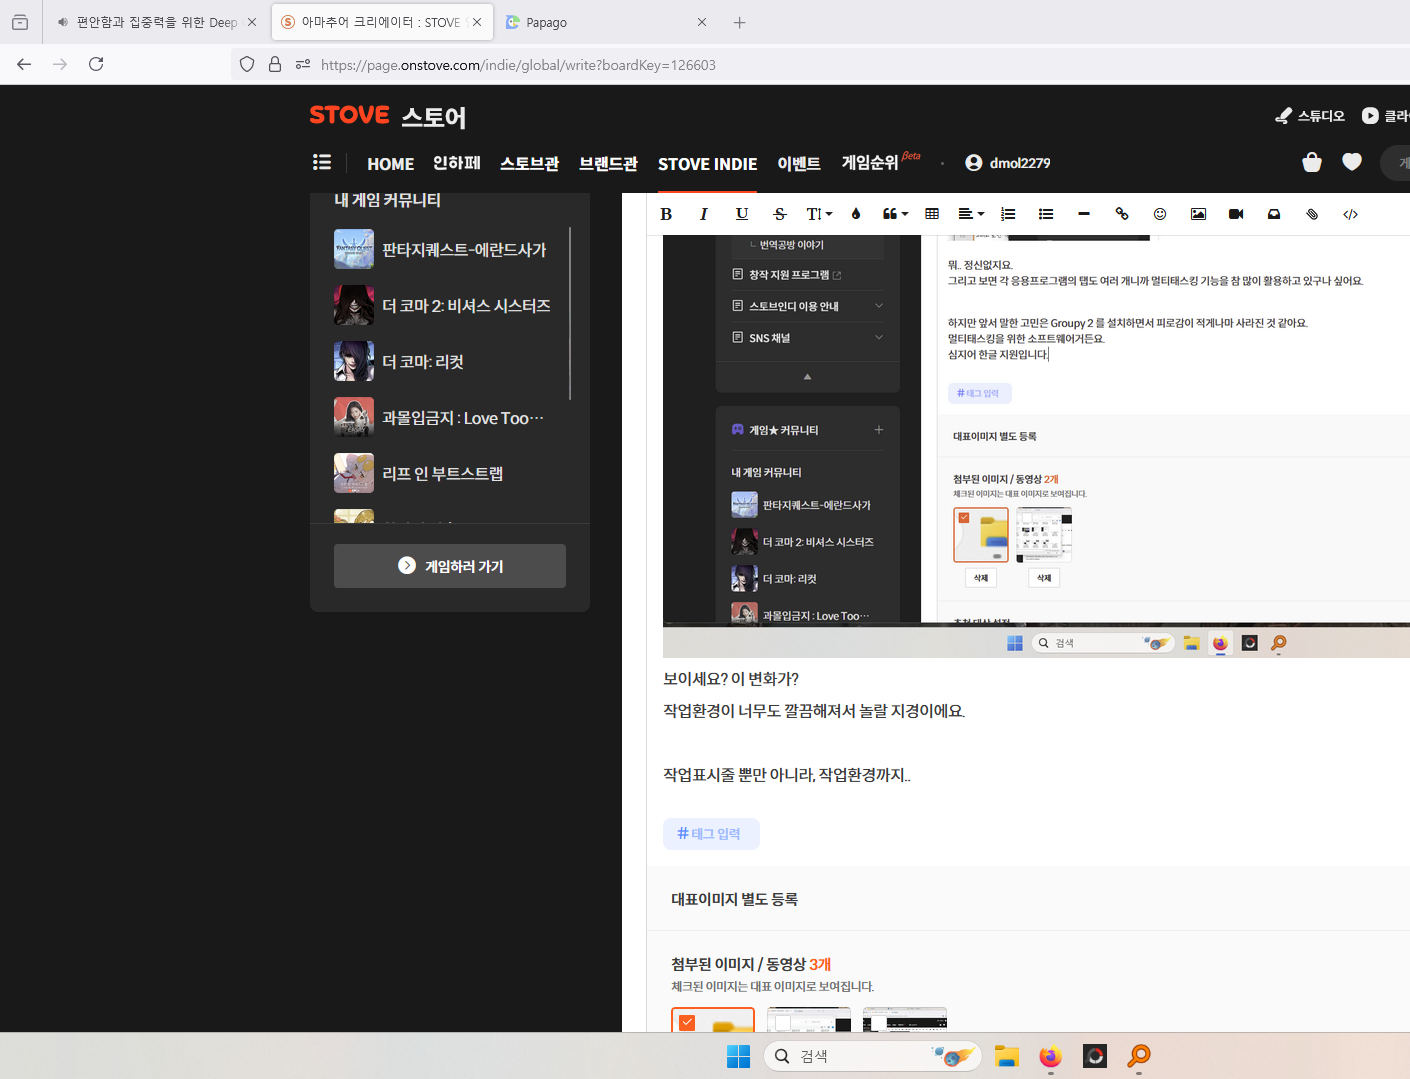The image size is (1410, 1079).
Task: Apply strikethrough formatting in the editor
Action: coord(780,214)
